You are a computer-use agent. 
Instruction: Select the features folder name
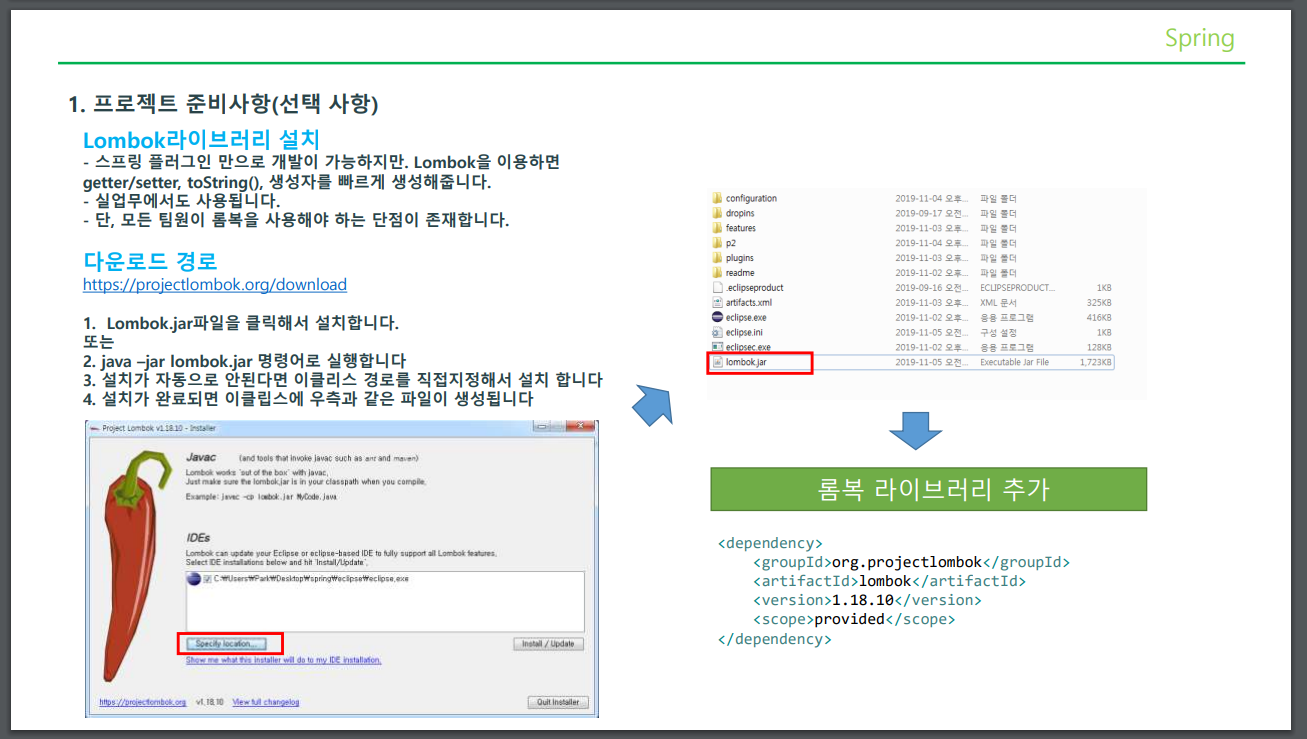[x=741, y=228]
